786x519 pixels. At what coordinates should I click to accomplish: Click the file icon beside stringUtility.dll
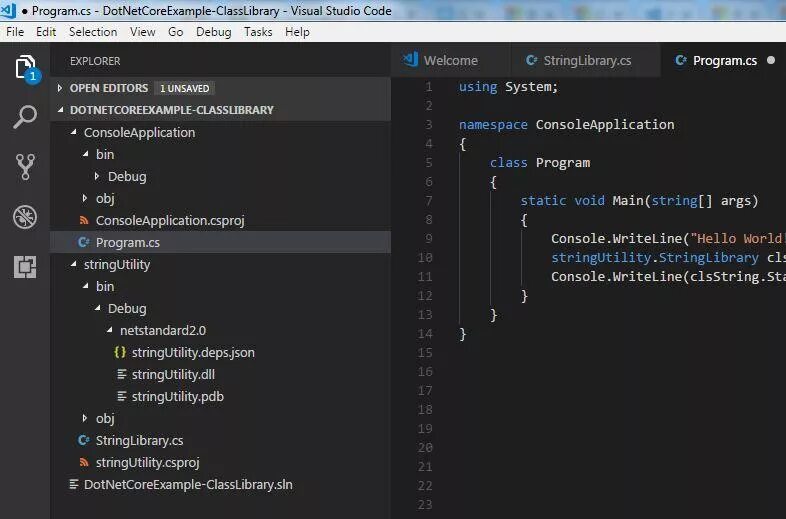click(121, 374)
